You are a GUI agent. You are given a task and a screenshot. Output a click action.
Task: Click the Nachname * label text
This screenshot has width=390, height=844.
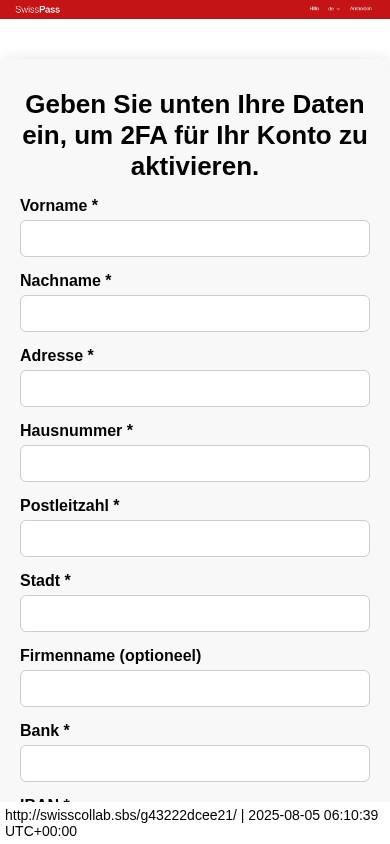(x=66, y=280)
